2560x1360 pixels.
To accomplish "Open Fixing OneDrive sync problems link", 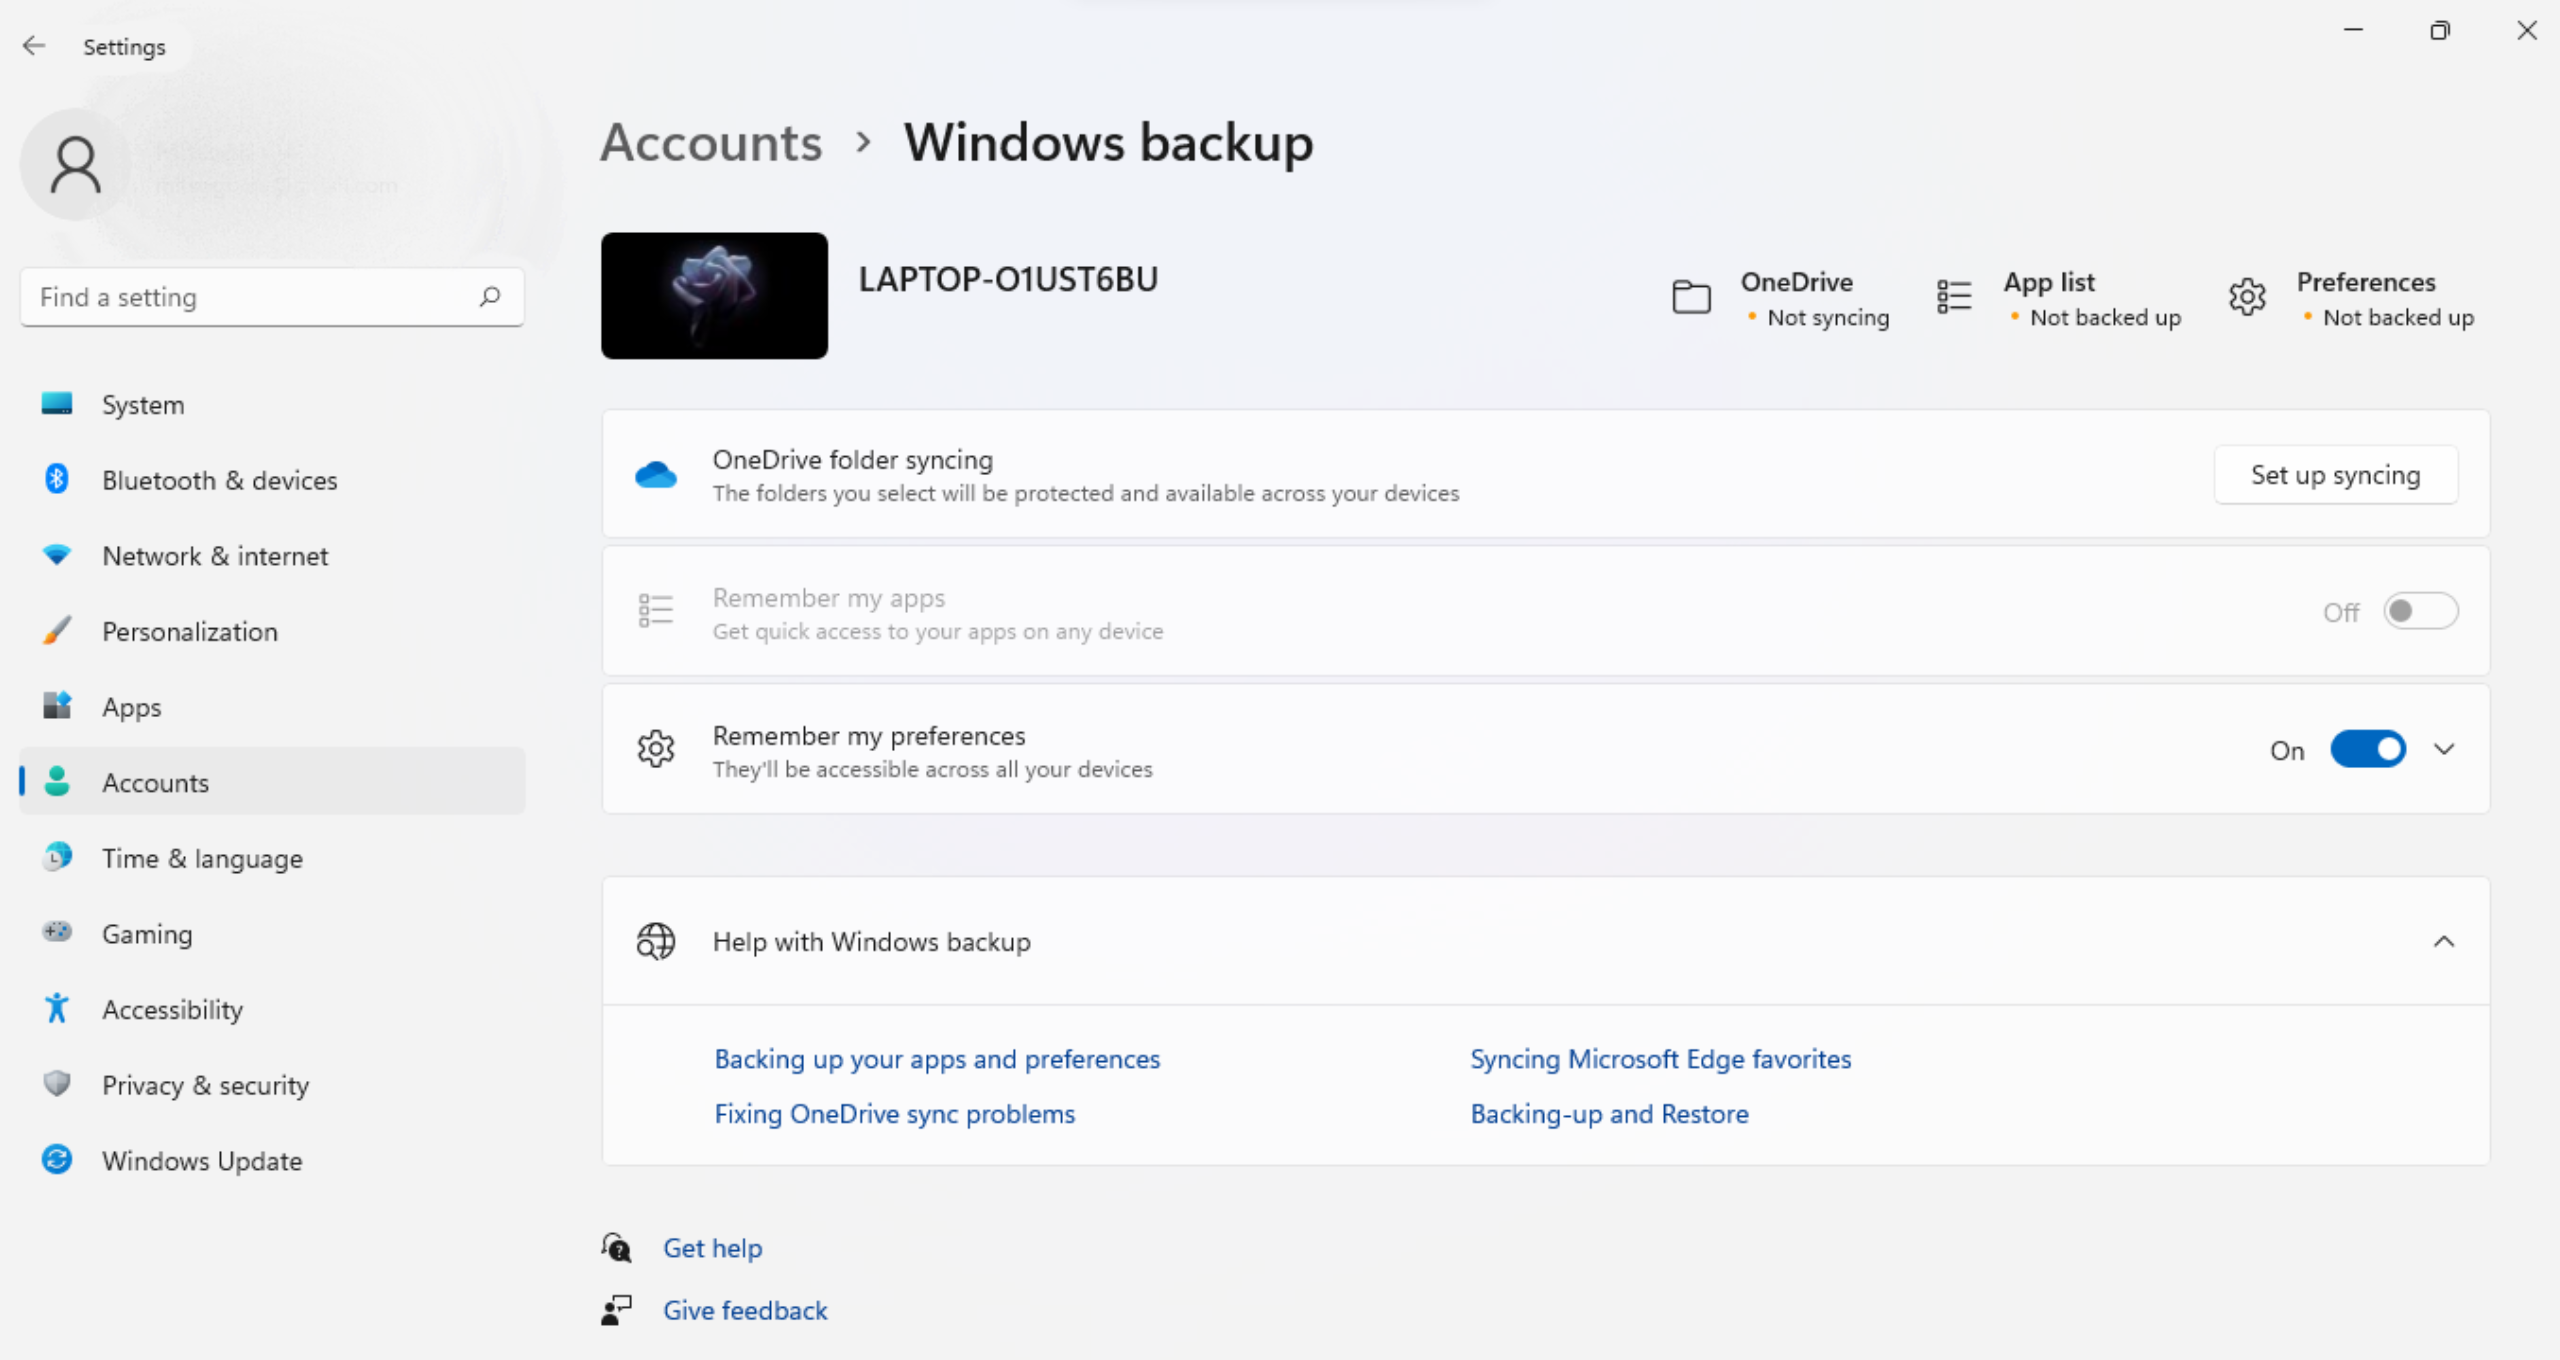I will (x=894, y=1113).
